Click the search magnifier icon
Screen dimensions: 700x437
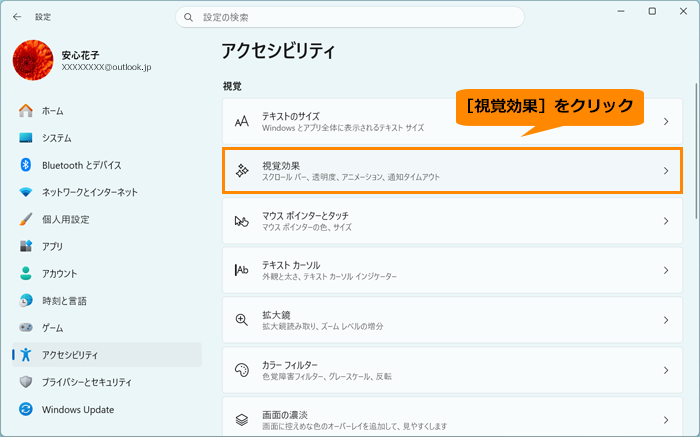[x=188, y=17]
